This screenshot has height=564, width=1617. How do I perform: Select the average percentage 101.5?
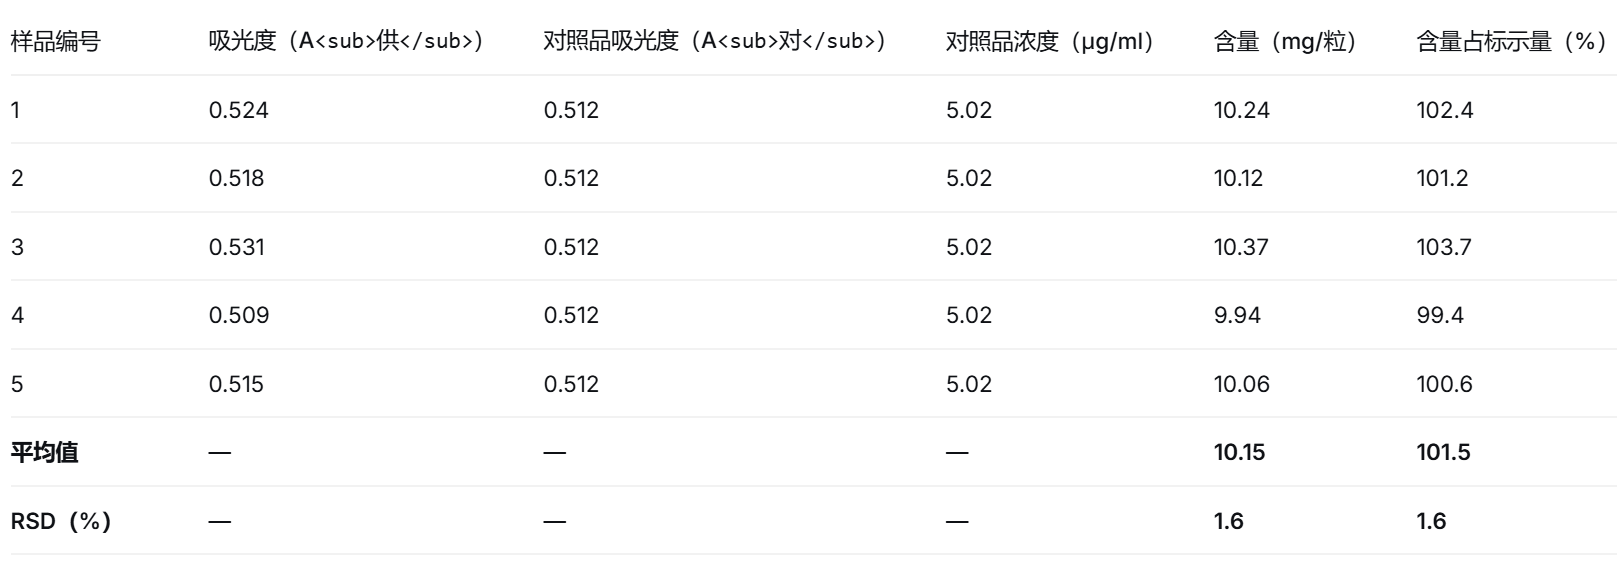(1443, 452)
